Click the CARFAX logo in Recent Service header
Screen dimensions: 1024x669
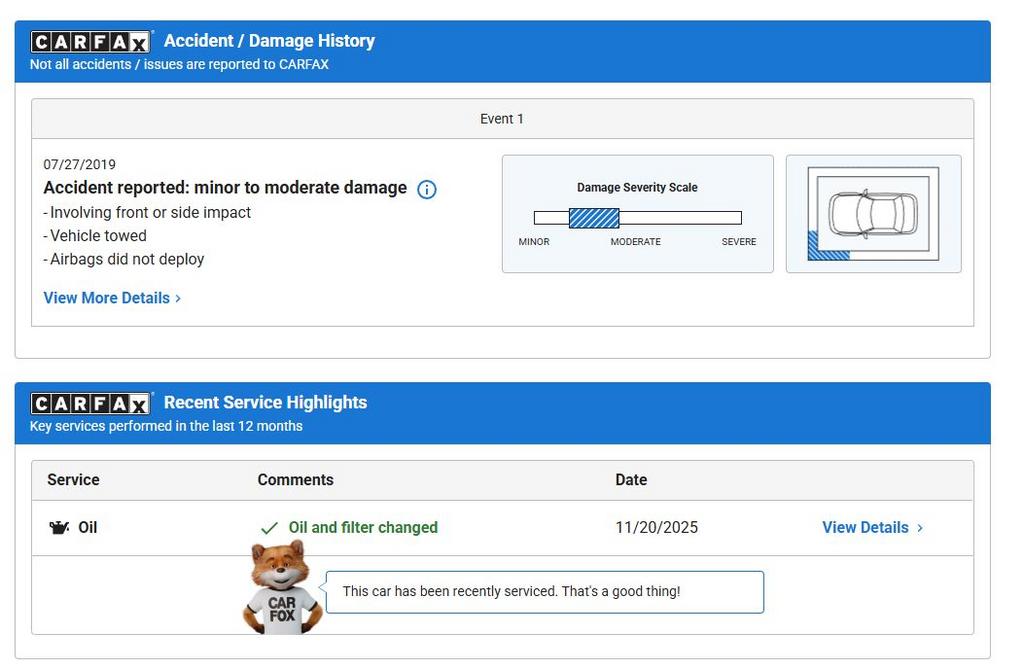90,403
